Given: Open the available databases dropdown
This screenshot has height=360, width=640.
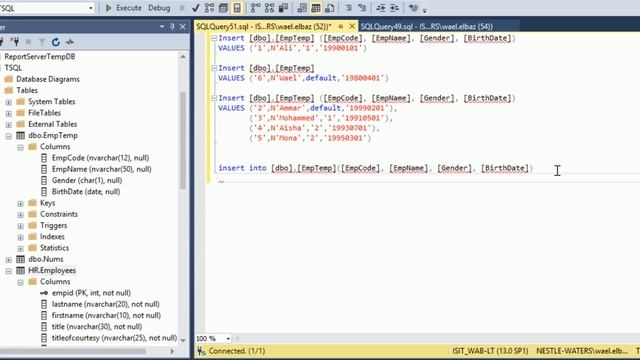Looking at the screenshot, I should (x=91, y=8).
